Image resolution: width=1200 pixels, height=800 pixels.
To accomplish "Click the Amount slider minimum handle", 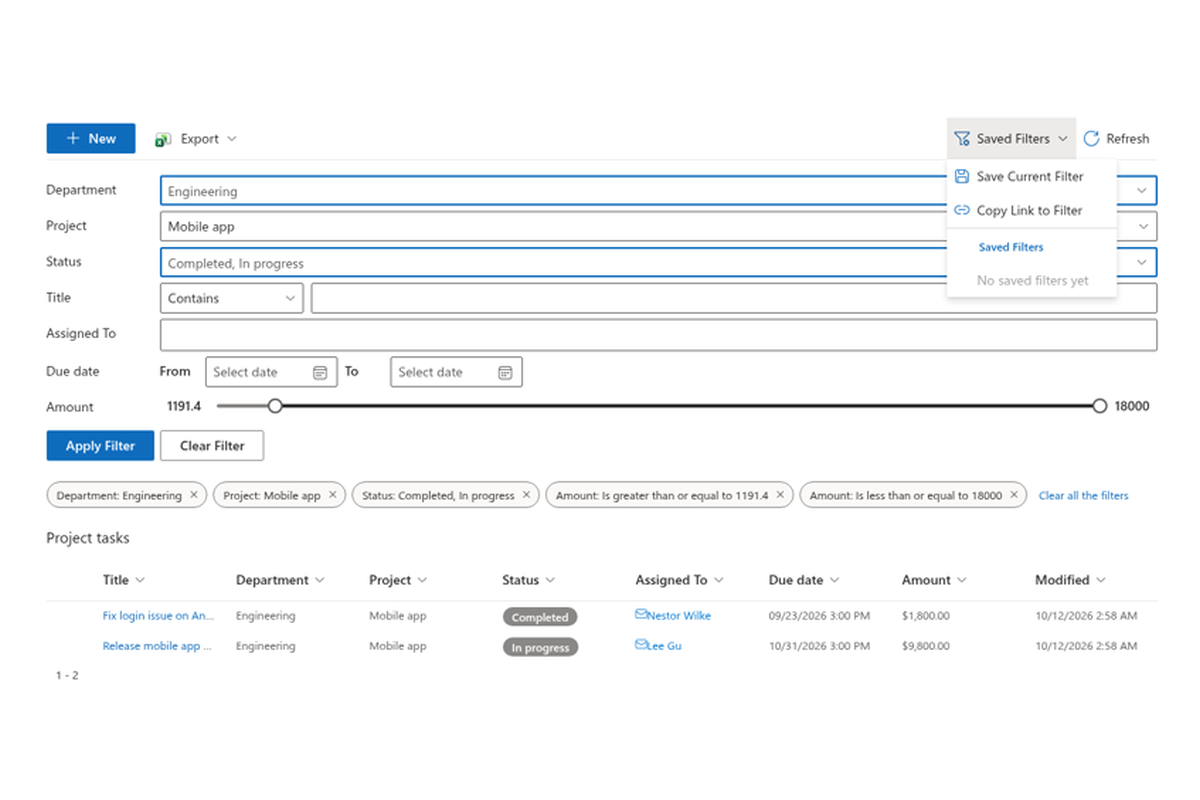I will 275,406.
